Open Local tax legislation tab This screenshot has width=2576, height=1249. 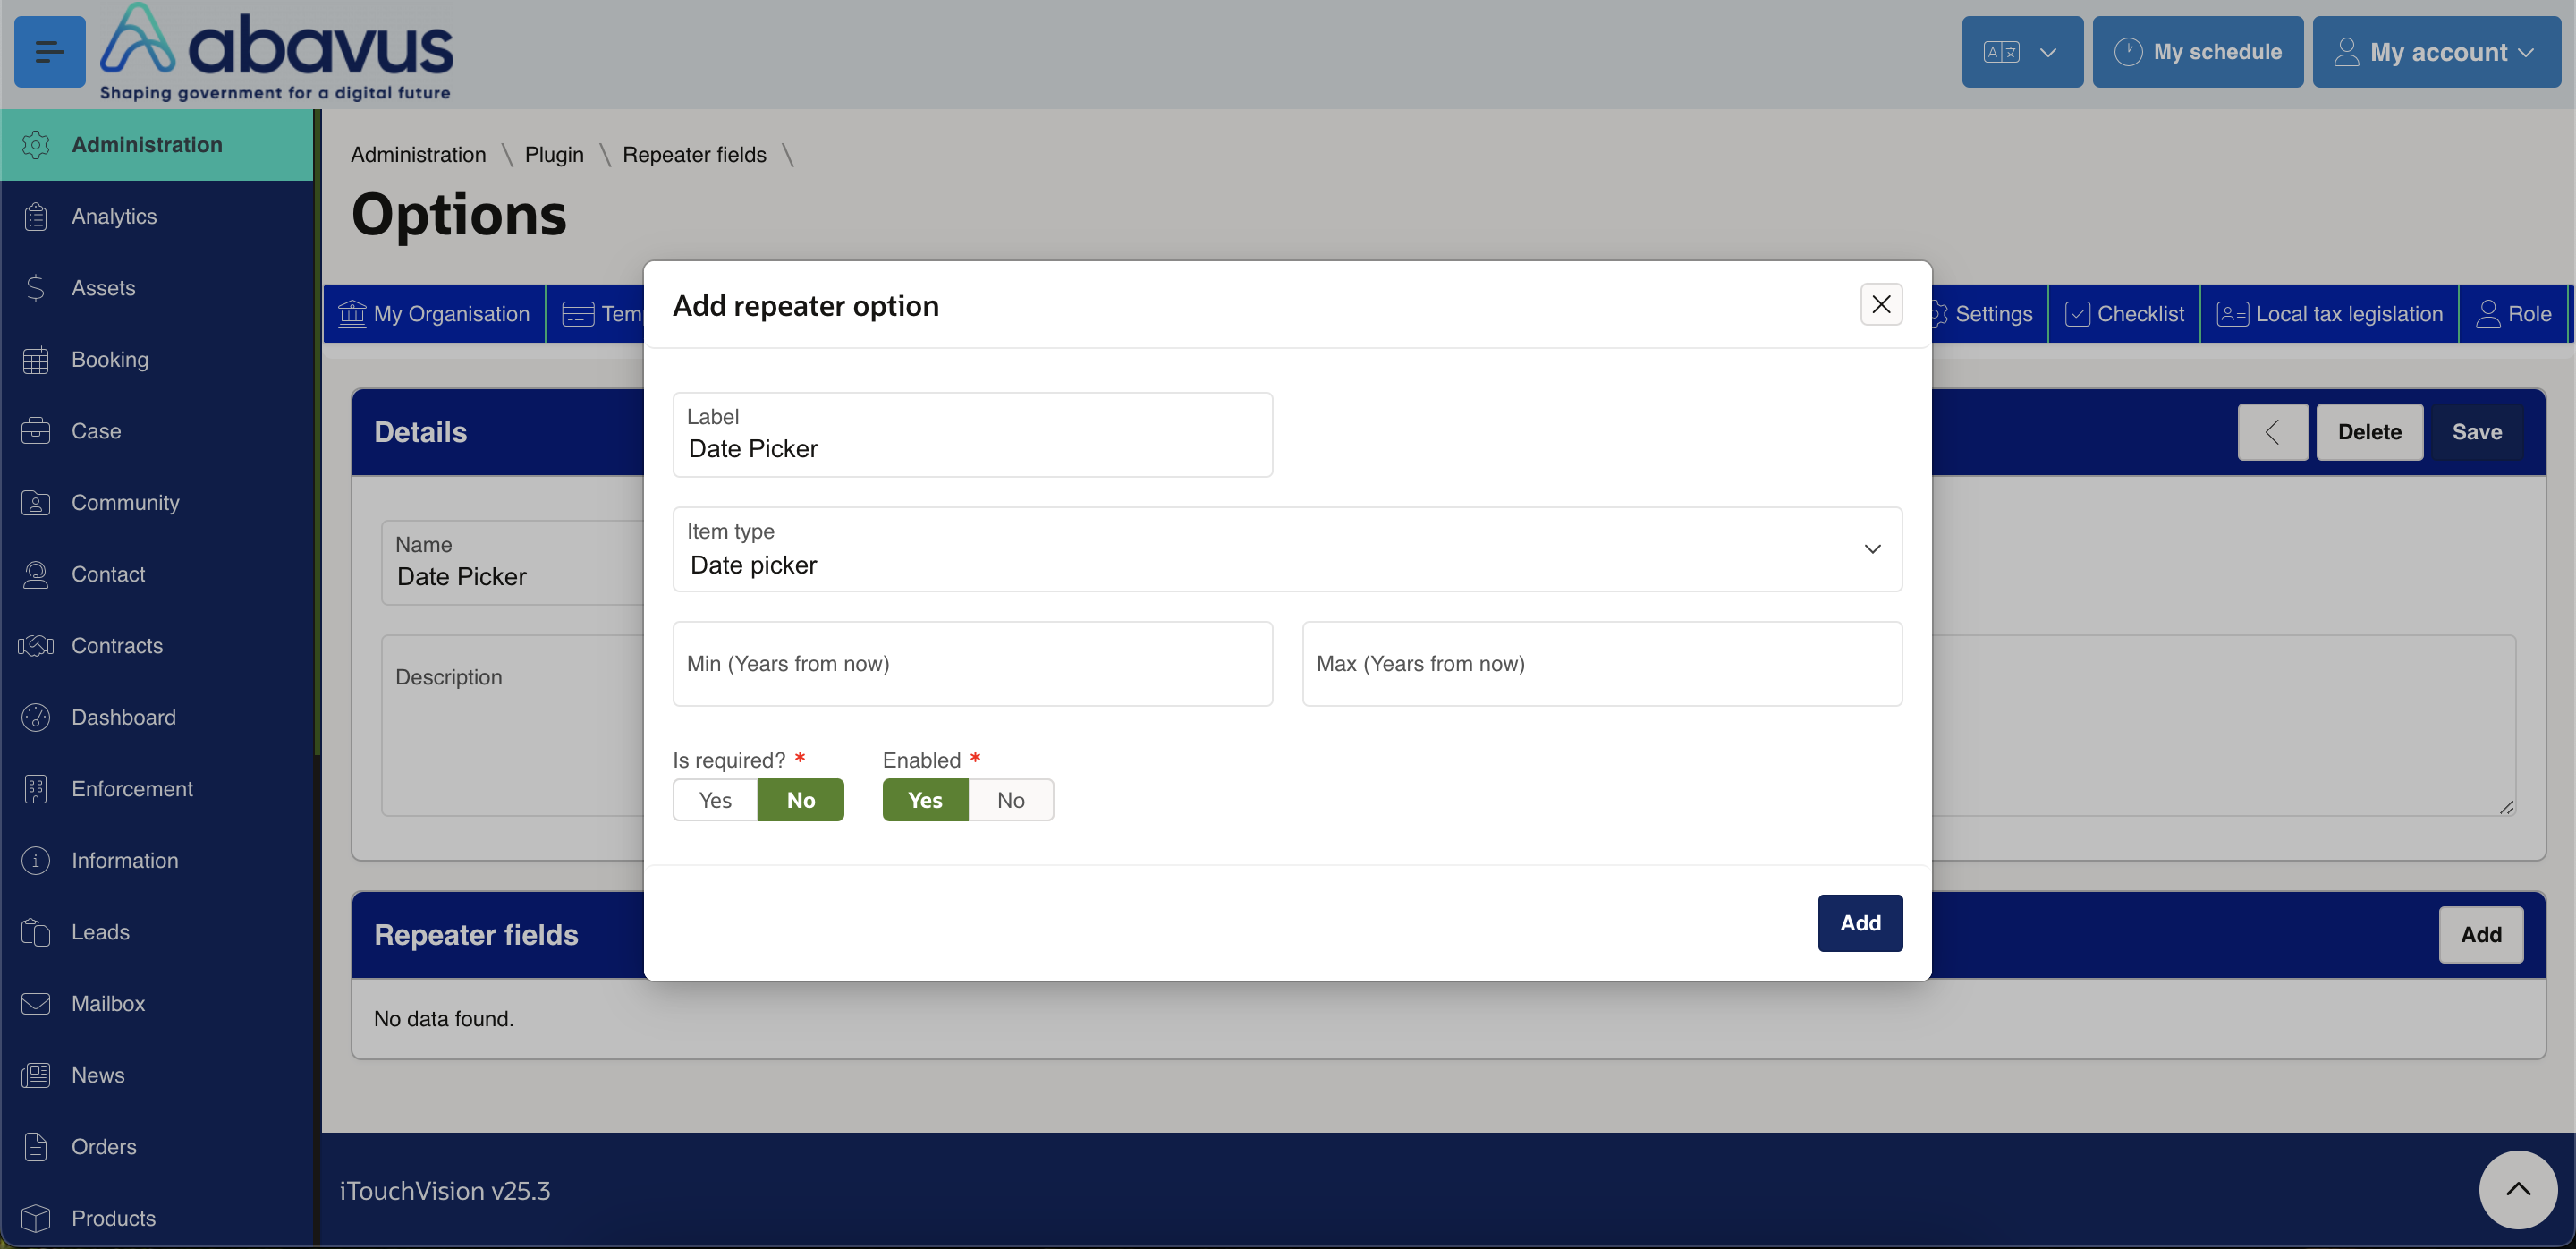click(2329, 314)
